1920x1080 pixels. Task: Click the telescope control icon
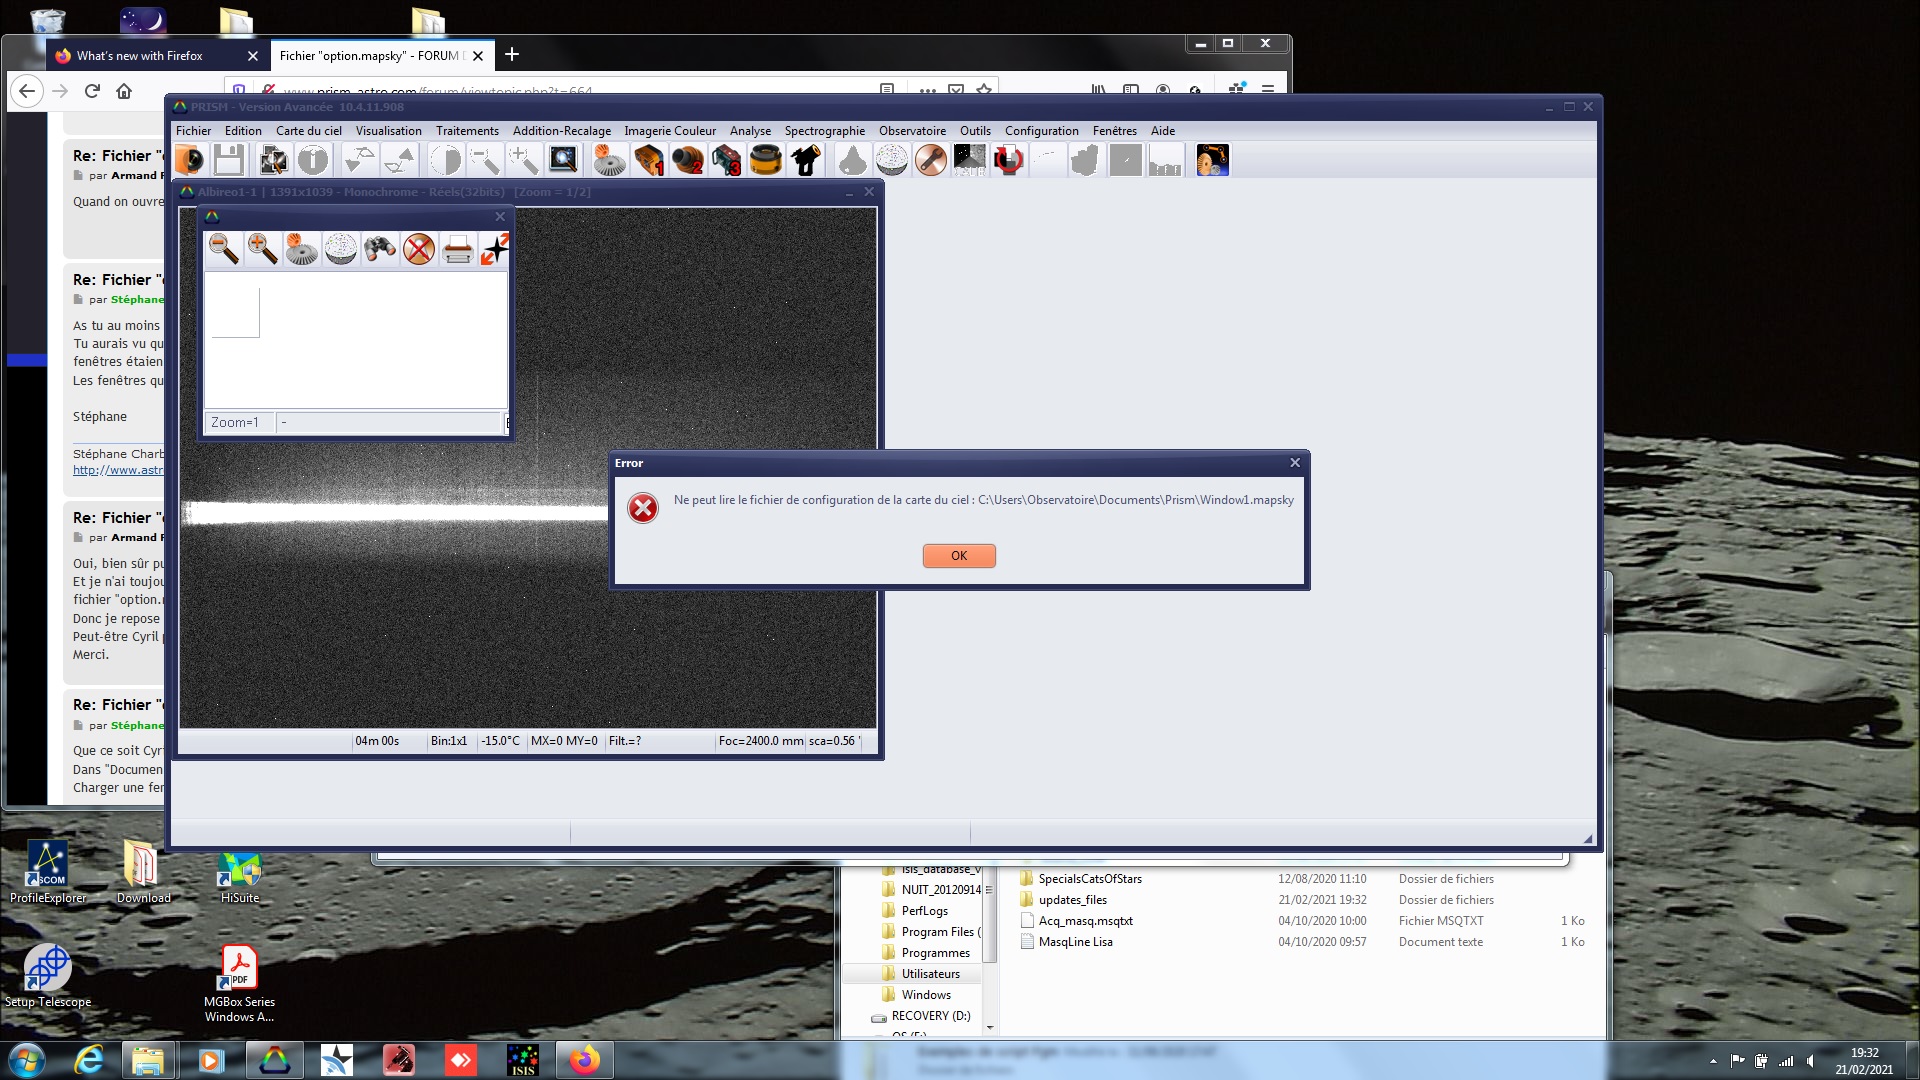805,160
